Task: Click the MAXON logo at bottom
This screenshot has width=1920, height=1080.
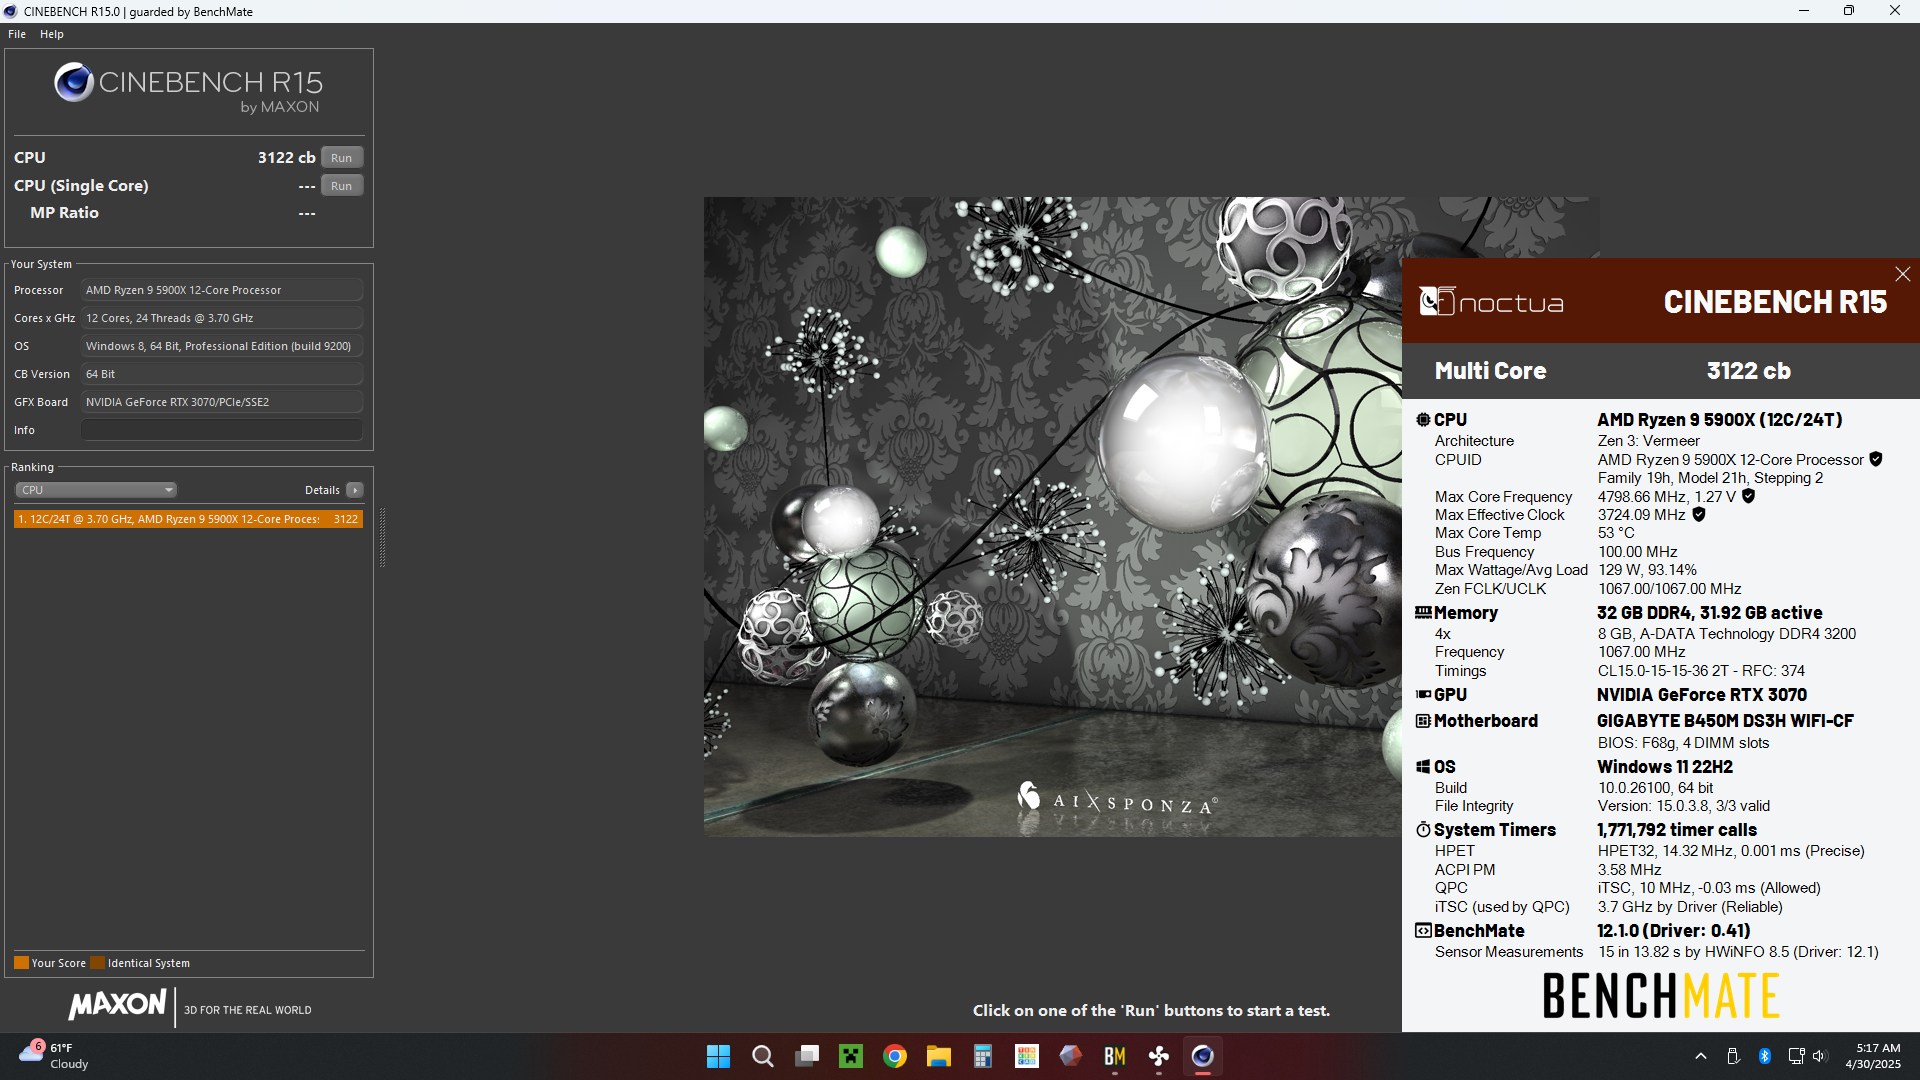Action: point(118,1005)
